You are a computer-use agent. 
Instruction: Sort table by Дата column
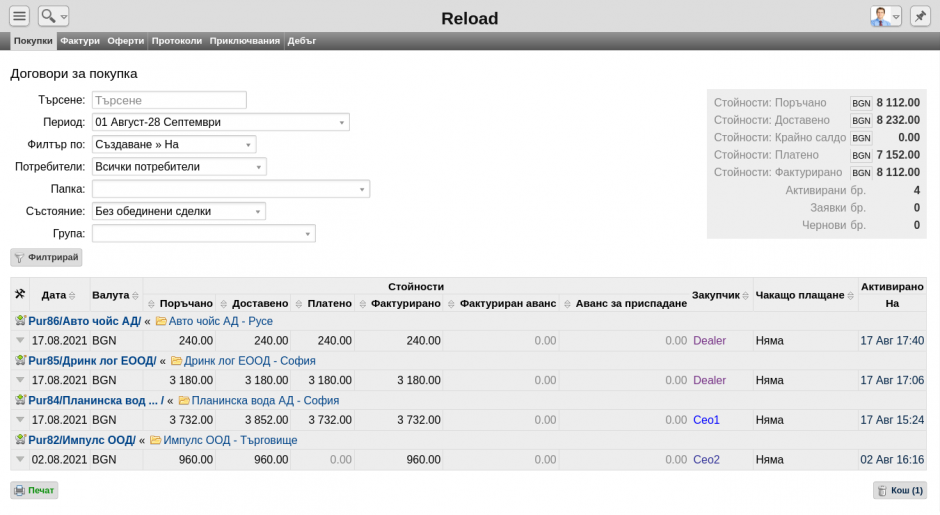[54, 295]
